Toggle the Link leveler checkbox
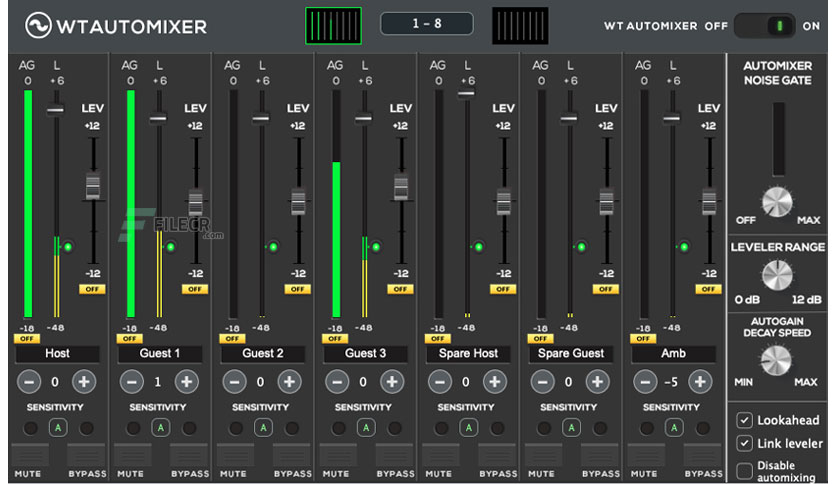836x484 pixels. pos(744,443)
